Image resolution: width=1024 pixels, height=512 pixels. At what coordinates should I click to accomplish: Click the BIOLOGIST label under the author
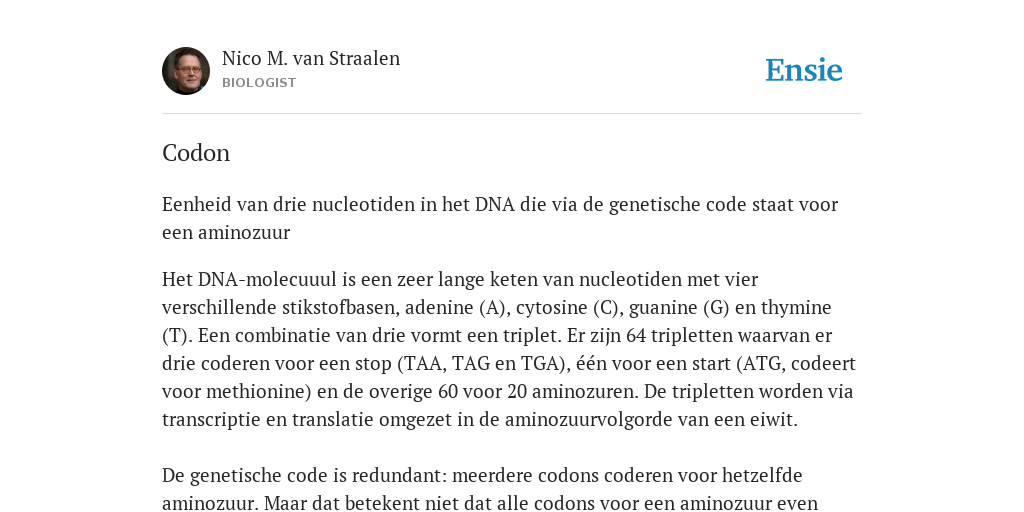pyautogui.click(x=259, y=83)
